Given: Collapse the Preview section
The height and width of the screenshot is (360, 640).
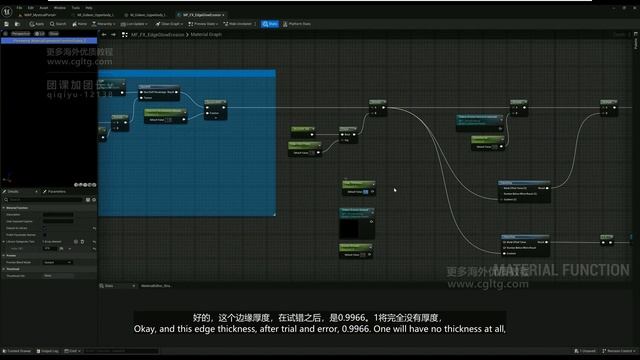Looking at the screenshot, I should tap(4, 256).
